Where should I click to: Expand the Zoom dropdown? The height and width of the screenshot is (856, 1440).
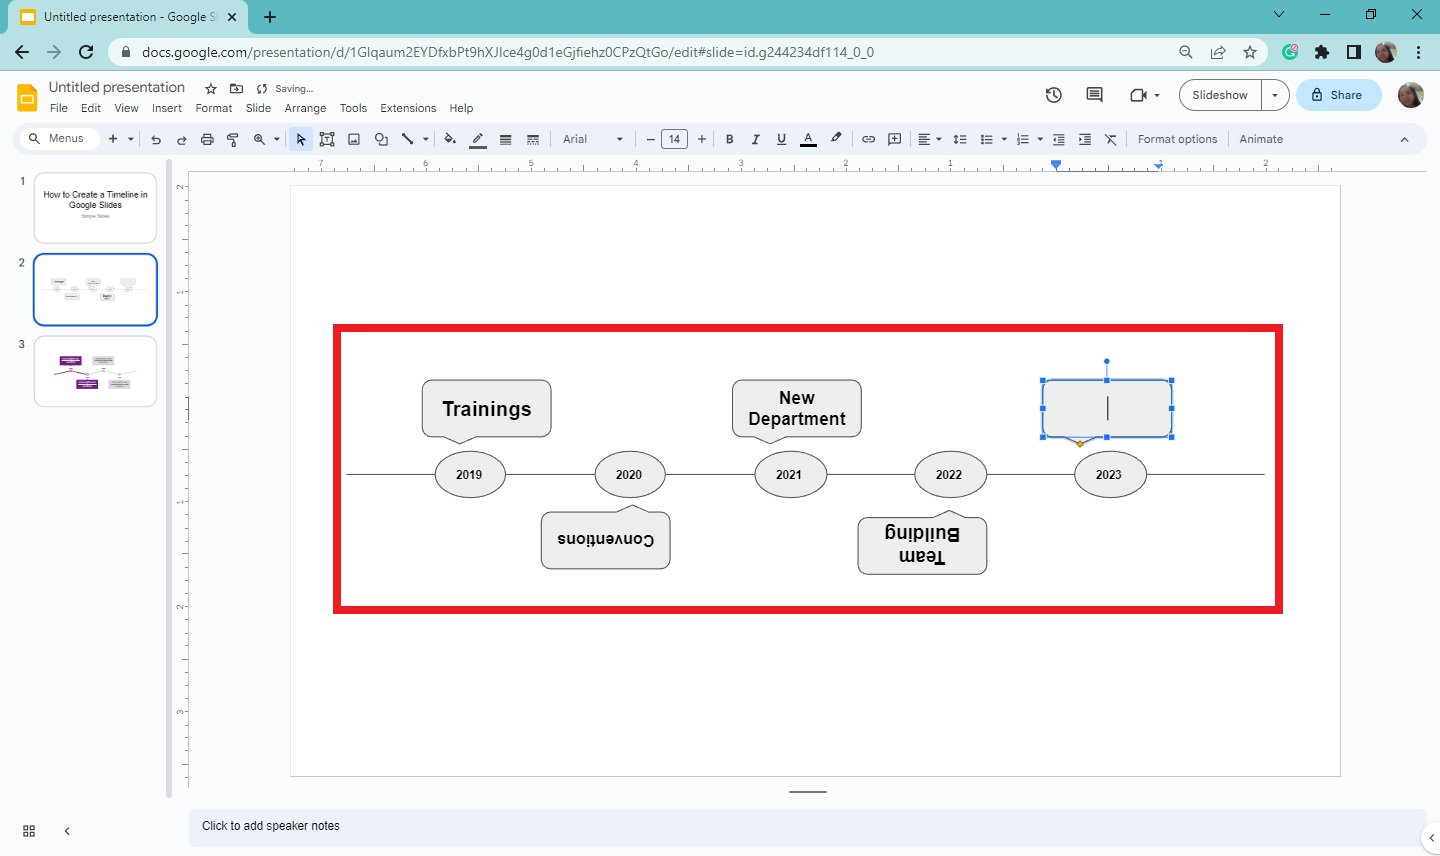(x=277, y=140)
